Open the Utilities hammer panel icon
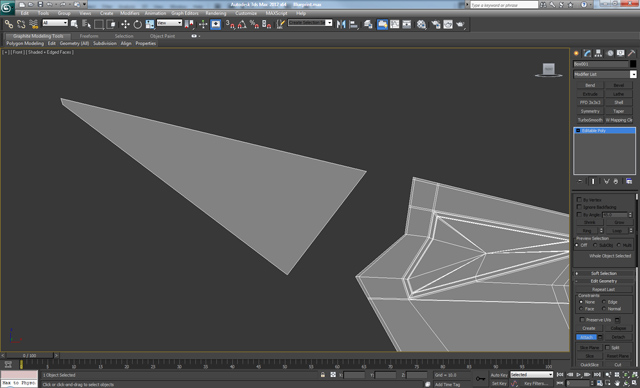The width and height of the screenshot is (640, 388). pyautogui.click(x=631, y=53)
